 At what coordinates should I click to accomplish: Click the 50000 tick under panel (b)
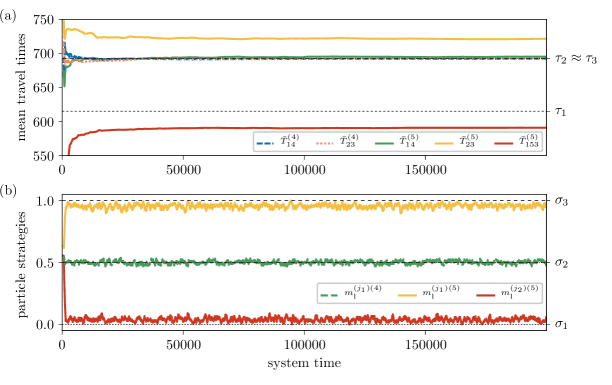pyautogui.click(x=183, y=345)
